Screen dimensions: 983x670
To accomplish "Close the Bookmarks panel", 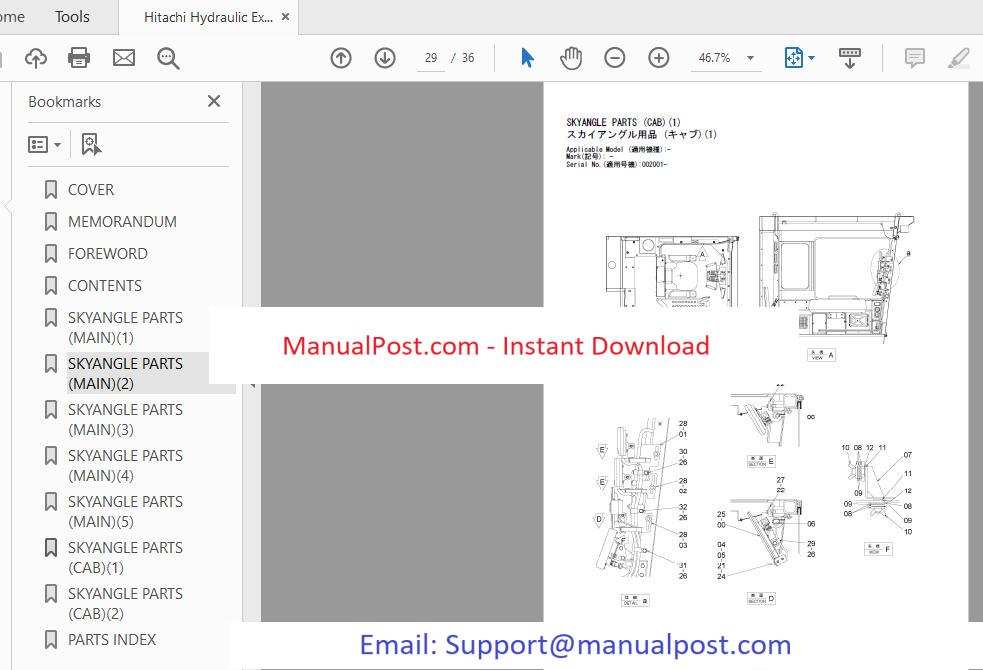I will pyautogui.click(x=213, y=101).
